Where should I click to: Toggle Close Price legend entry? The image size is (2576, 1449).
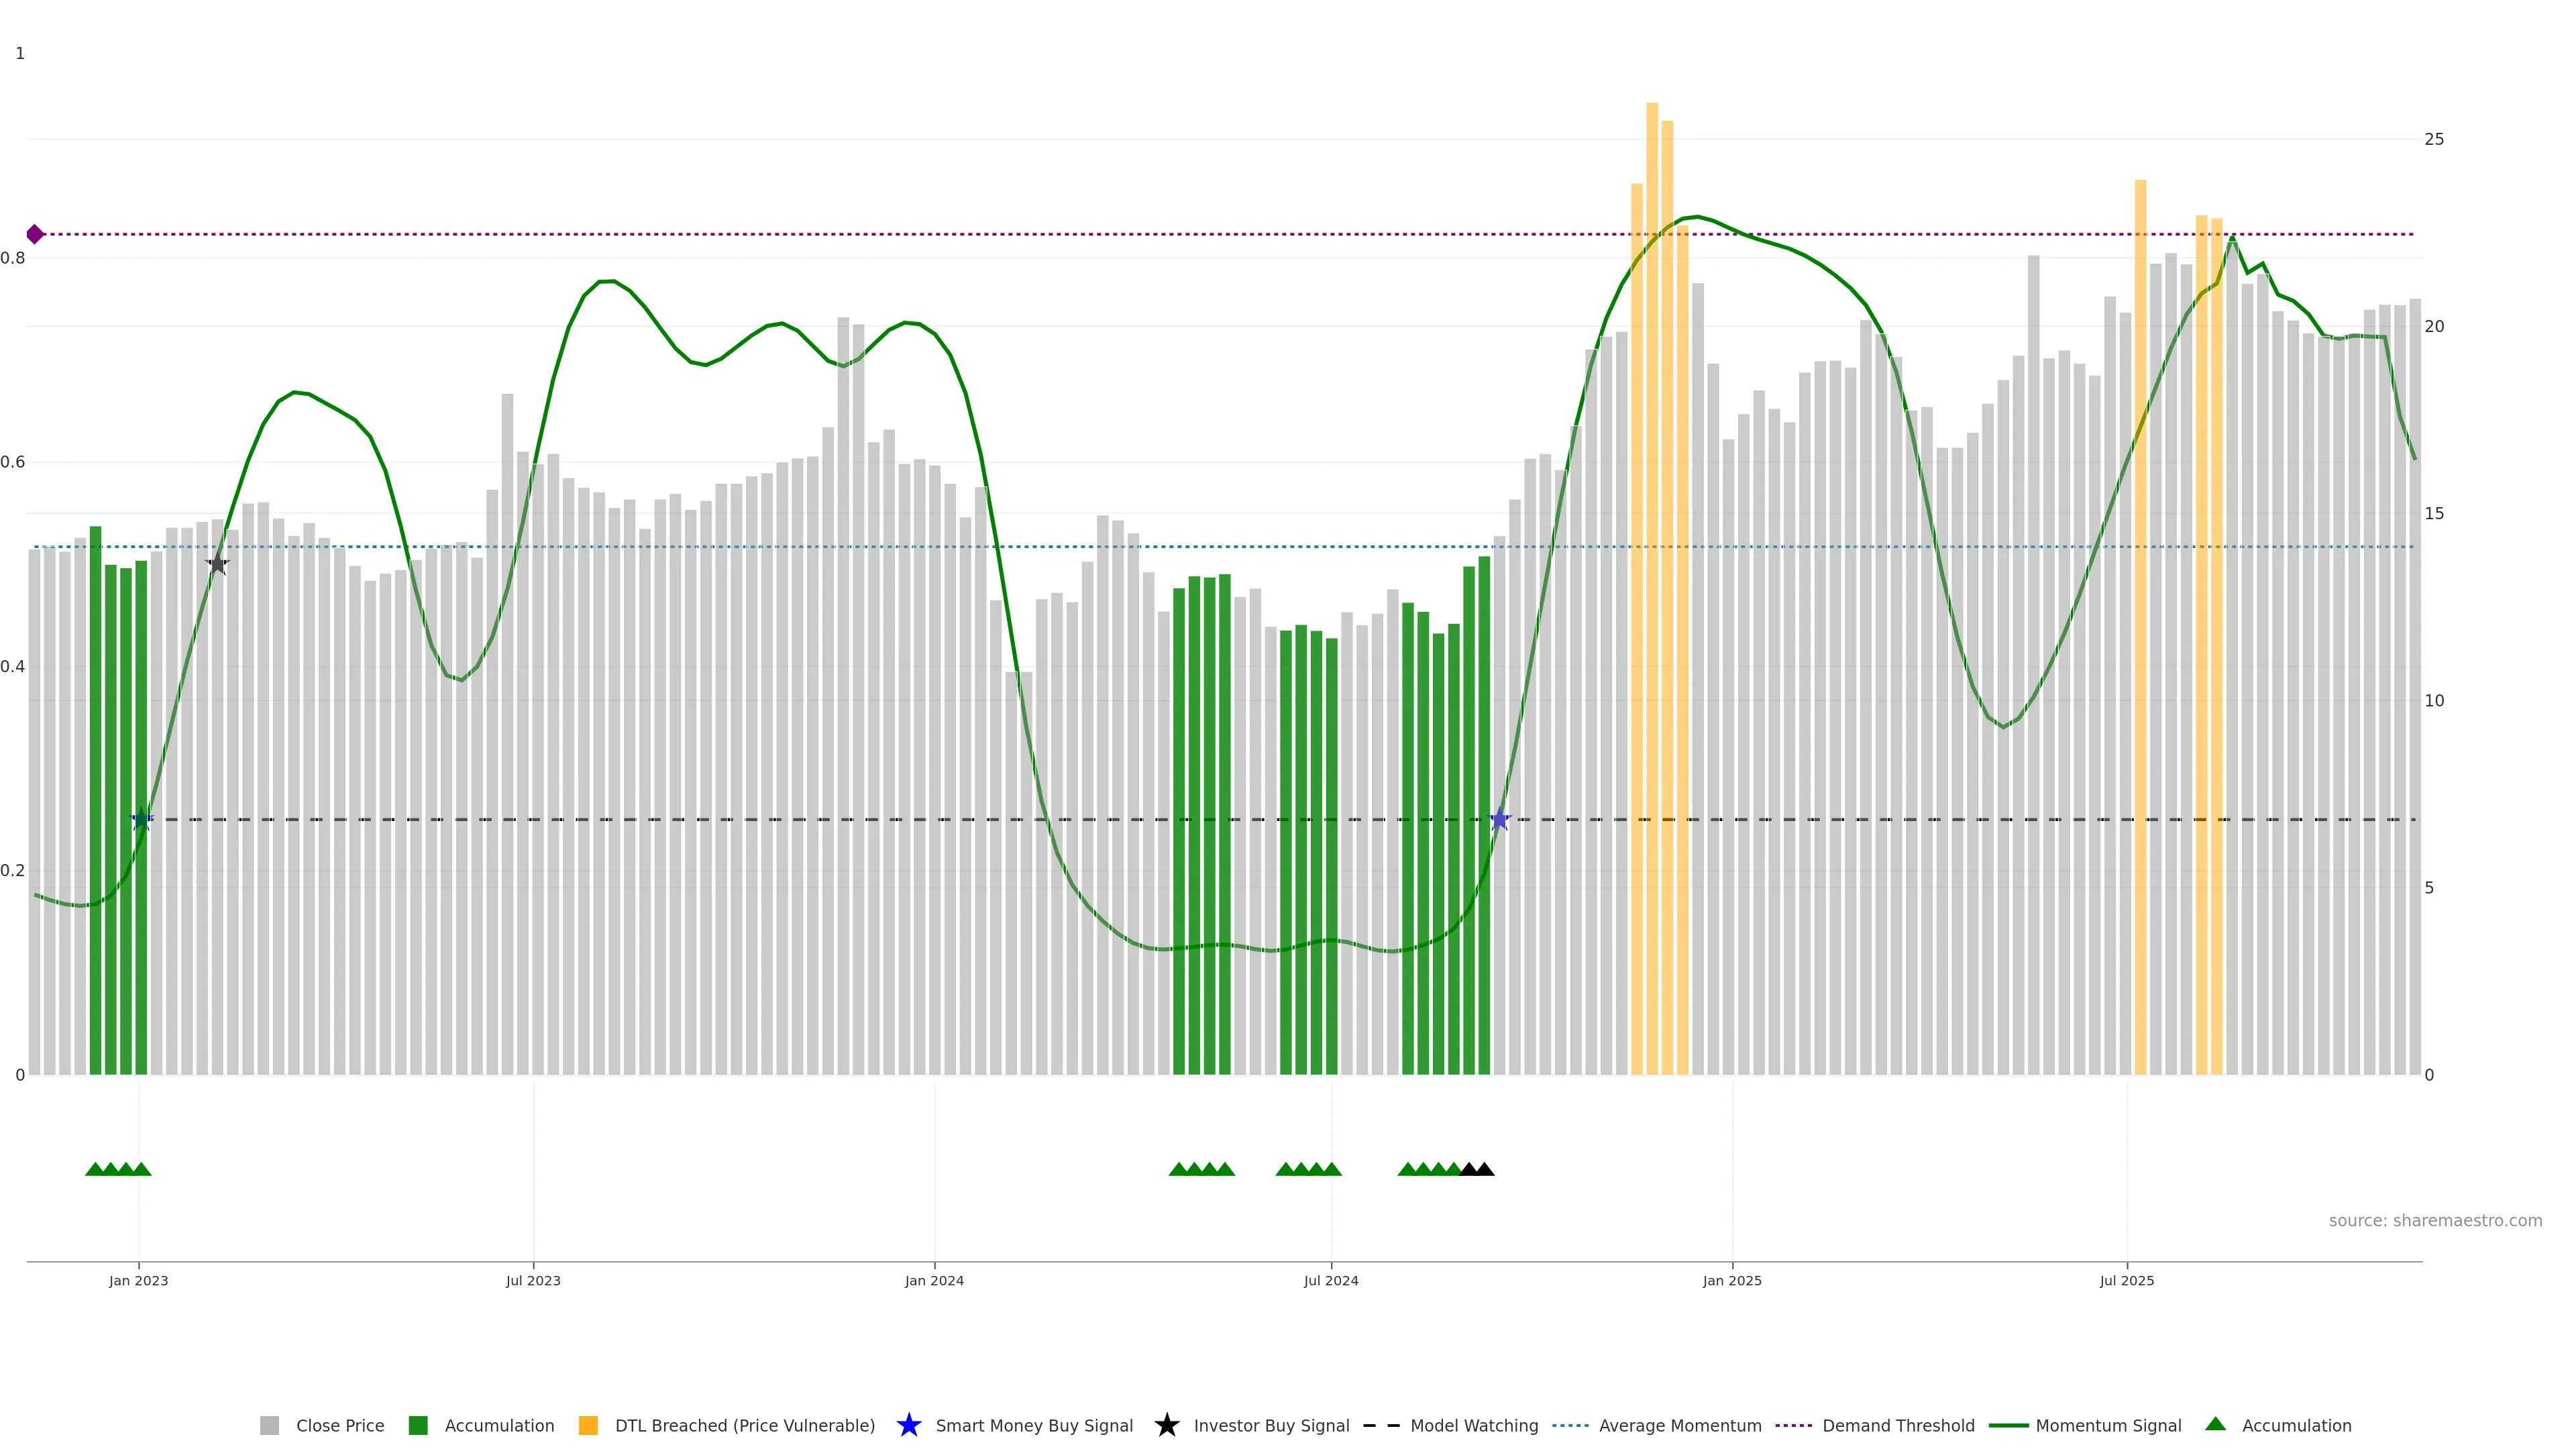339,1425
